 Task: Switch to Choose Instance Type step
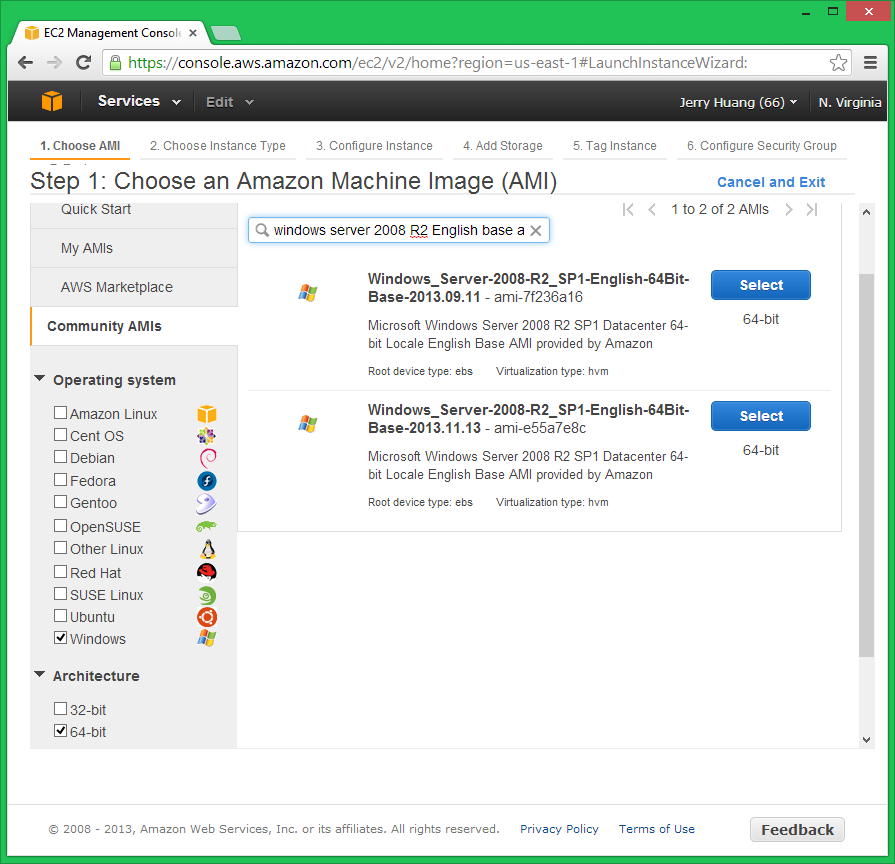coord(217,146)
